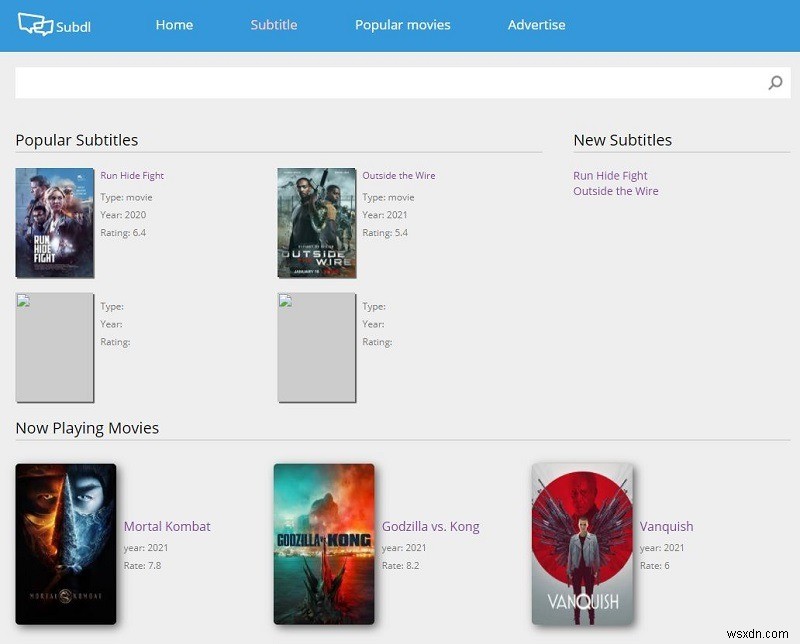The height and width of the screenshot is (644, 800).
Task: Open the Mortal Kombat movie link
Action: [166, 526]
